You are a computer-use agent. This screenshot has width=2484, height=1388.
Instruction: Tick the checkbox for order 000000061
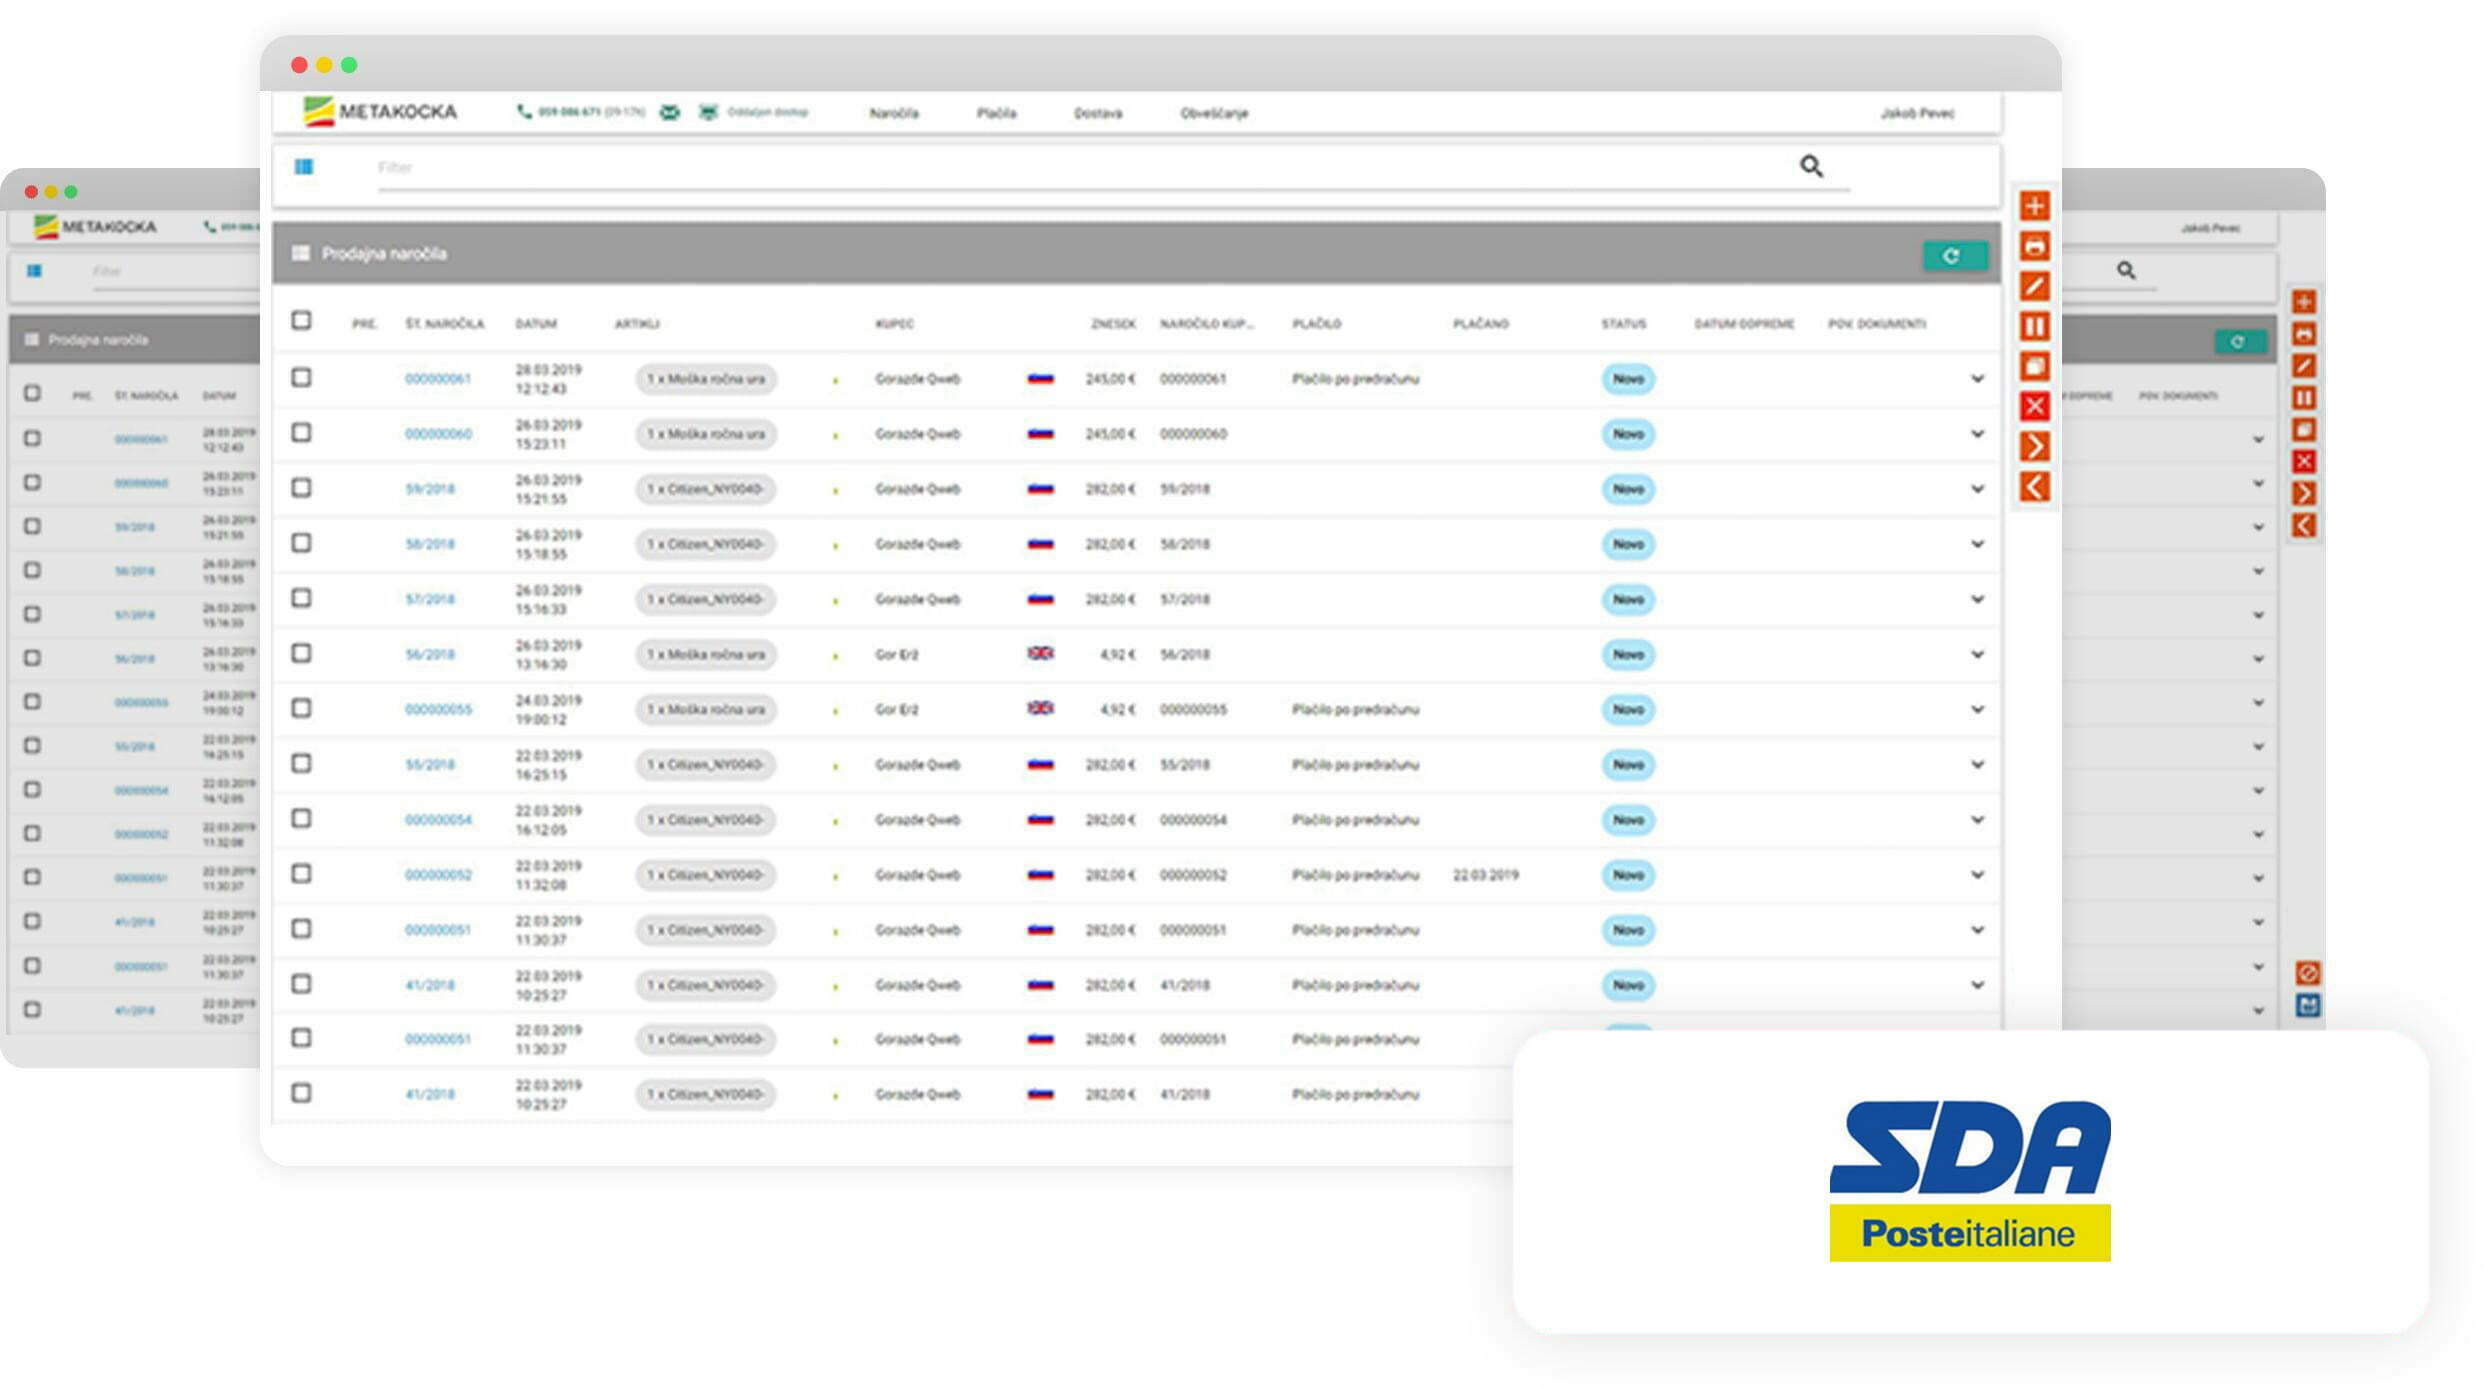pyautogui.click(x=301, y=377)
